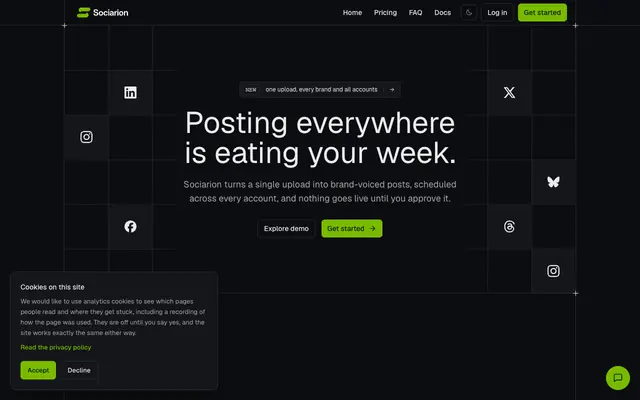The image size is (640, 400).
Task: Click the Sociarion logo in the header
Action: tap(102, 13)
